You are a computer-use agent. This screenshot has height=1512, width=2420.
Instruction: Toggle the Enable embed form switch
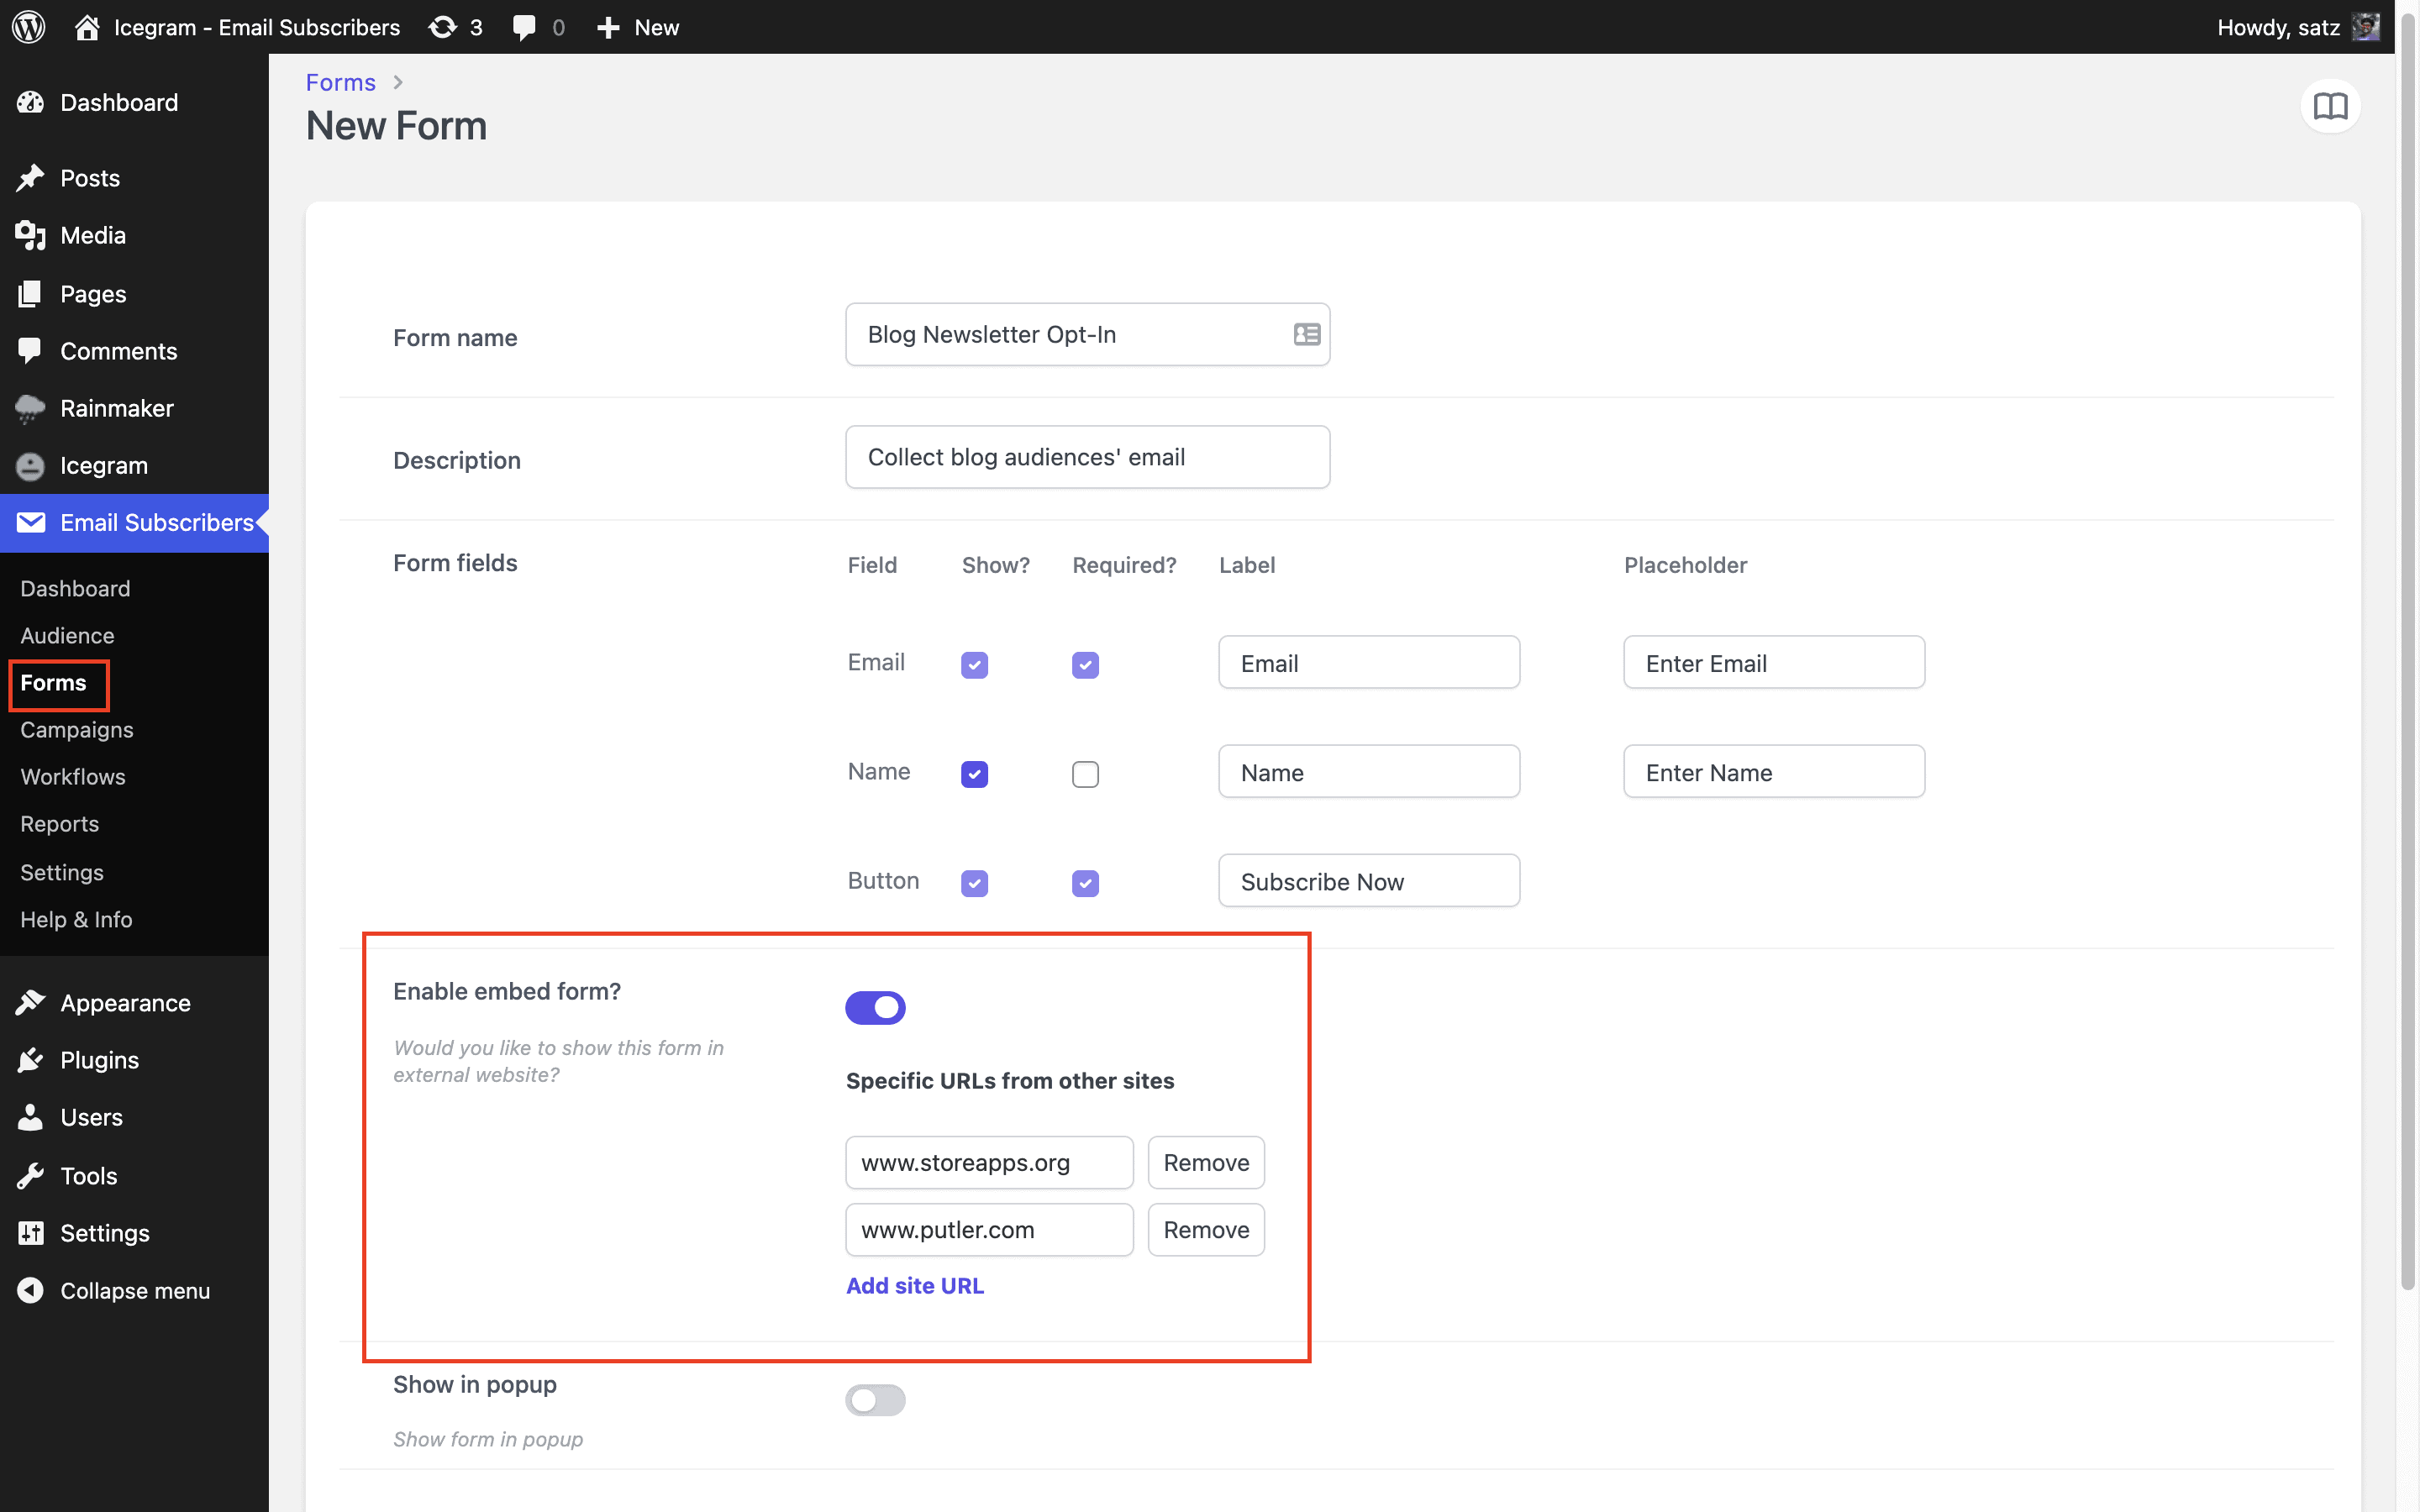873,1007
